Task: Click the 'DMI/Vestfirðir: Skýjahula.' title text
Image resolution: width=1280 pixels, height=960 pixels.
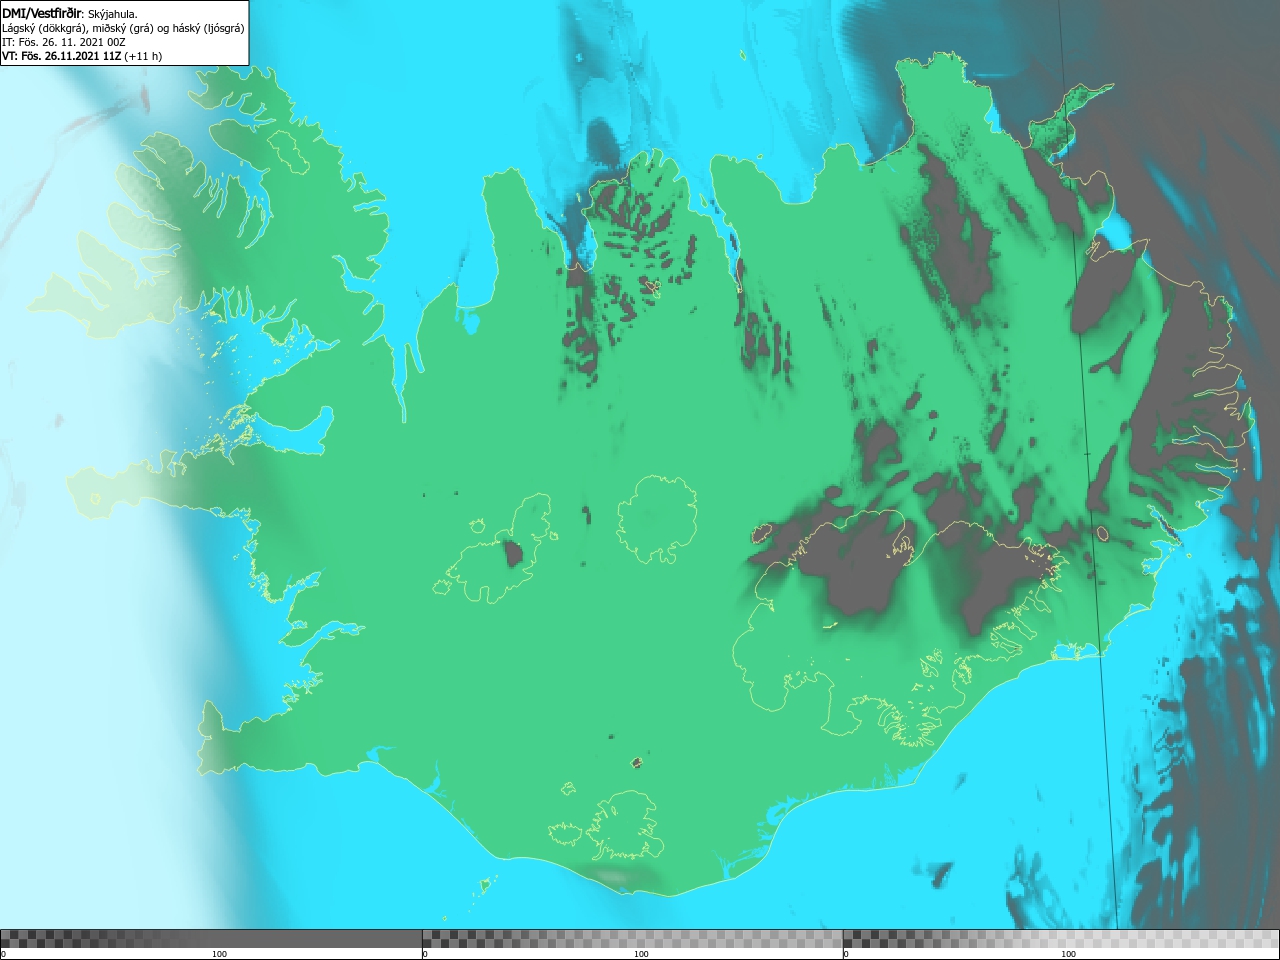Action: pos(70,13)
